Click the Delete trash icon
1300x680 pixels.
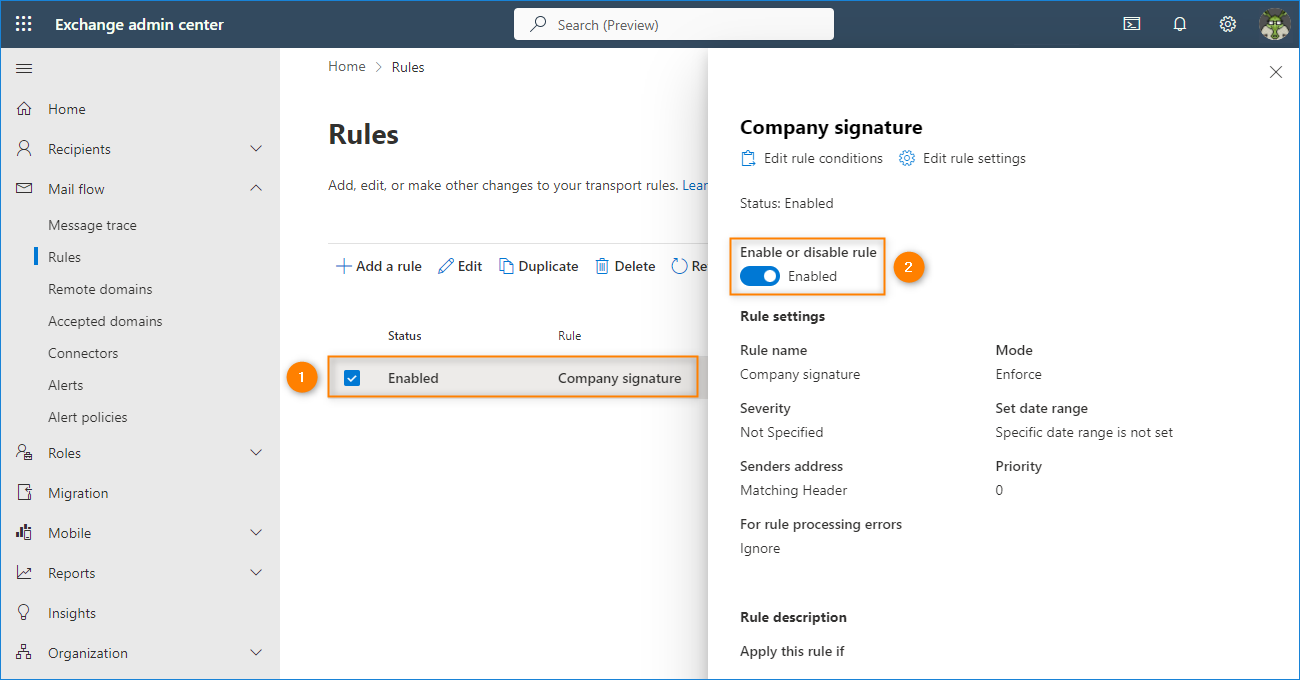602,266
